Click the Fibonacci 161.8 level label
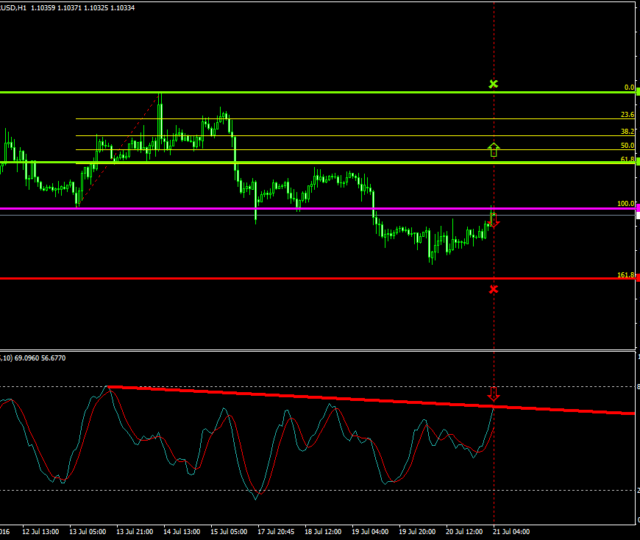Image resolution: width=640 pixels, height=540 pixels. (x=626, y=273)
